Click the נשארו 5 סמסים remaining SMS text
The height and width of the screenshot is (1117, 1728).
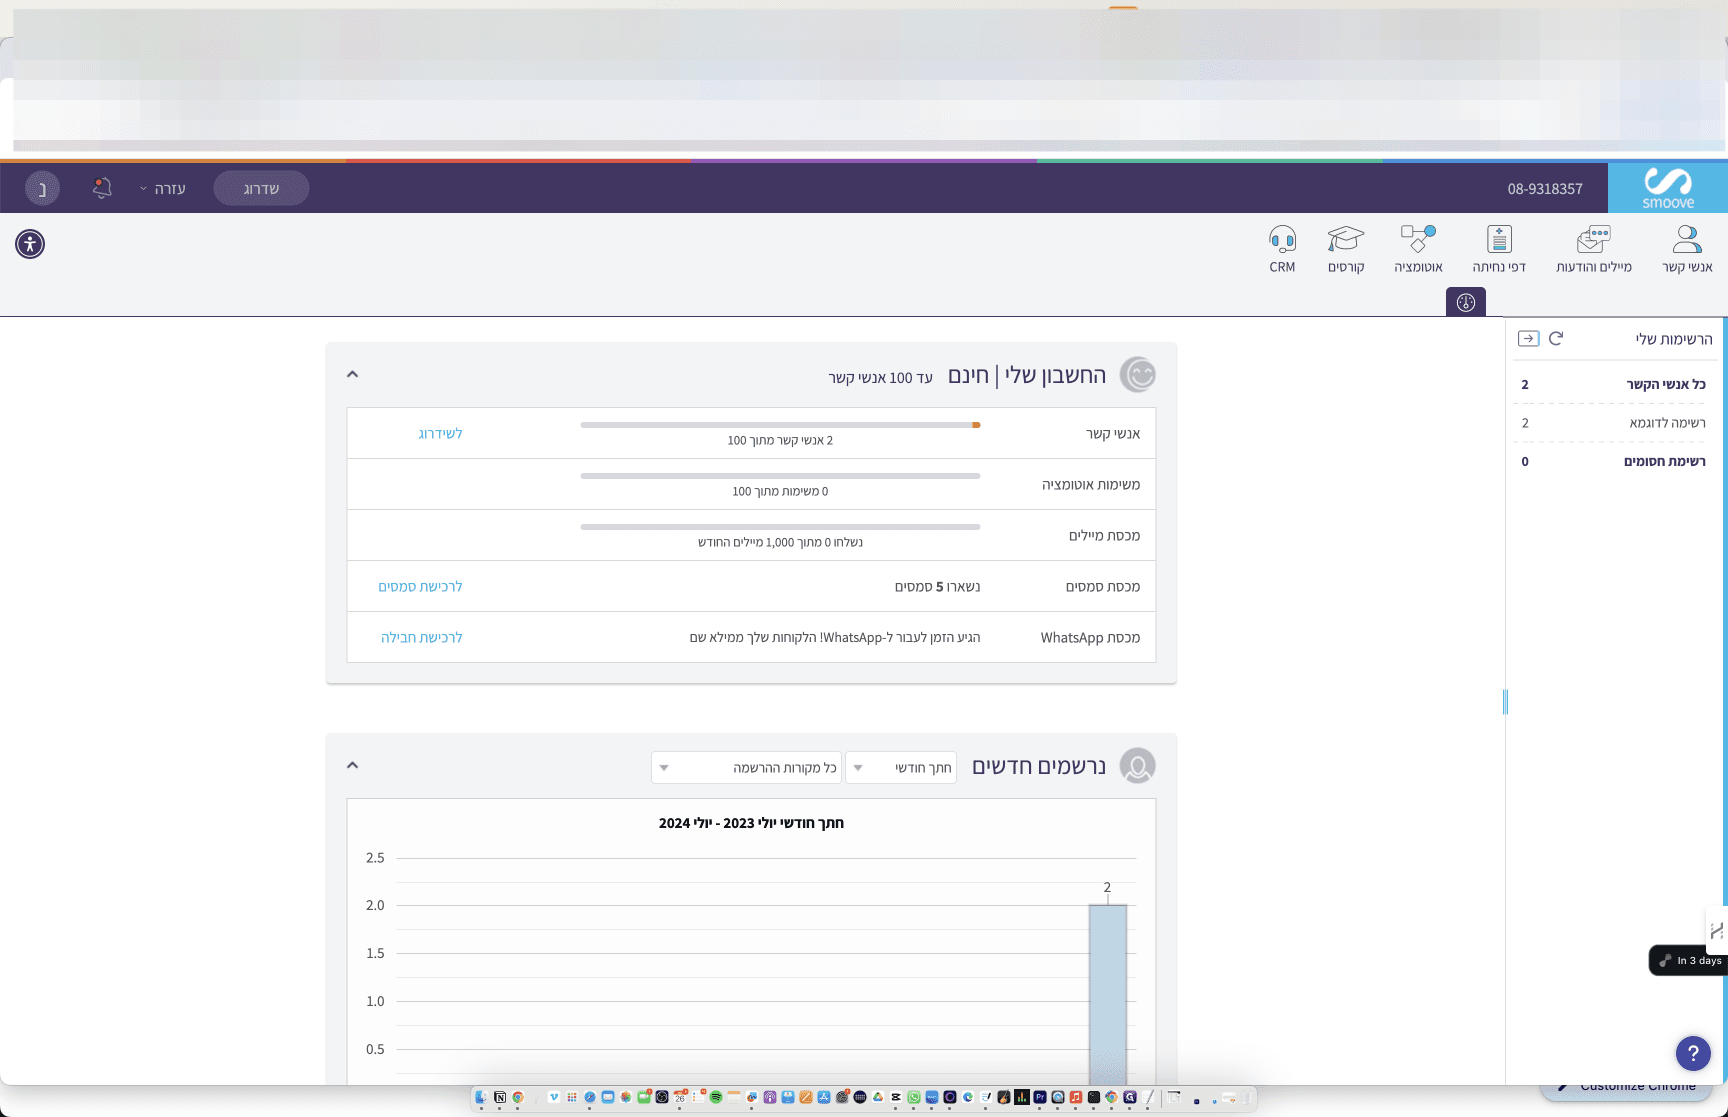[x=937, y=586]
